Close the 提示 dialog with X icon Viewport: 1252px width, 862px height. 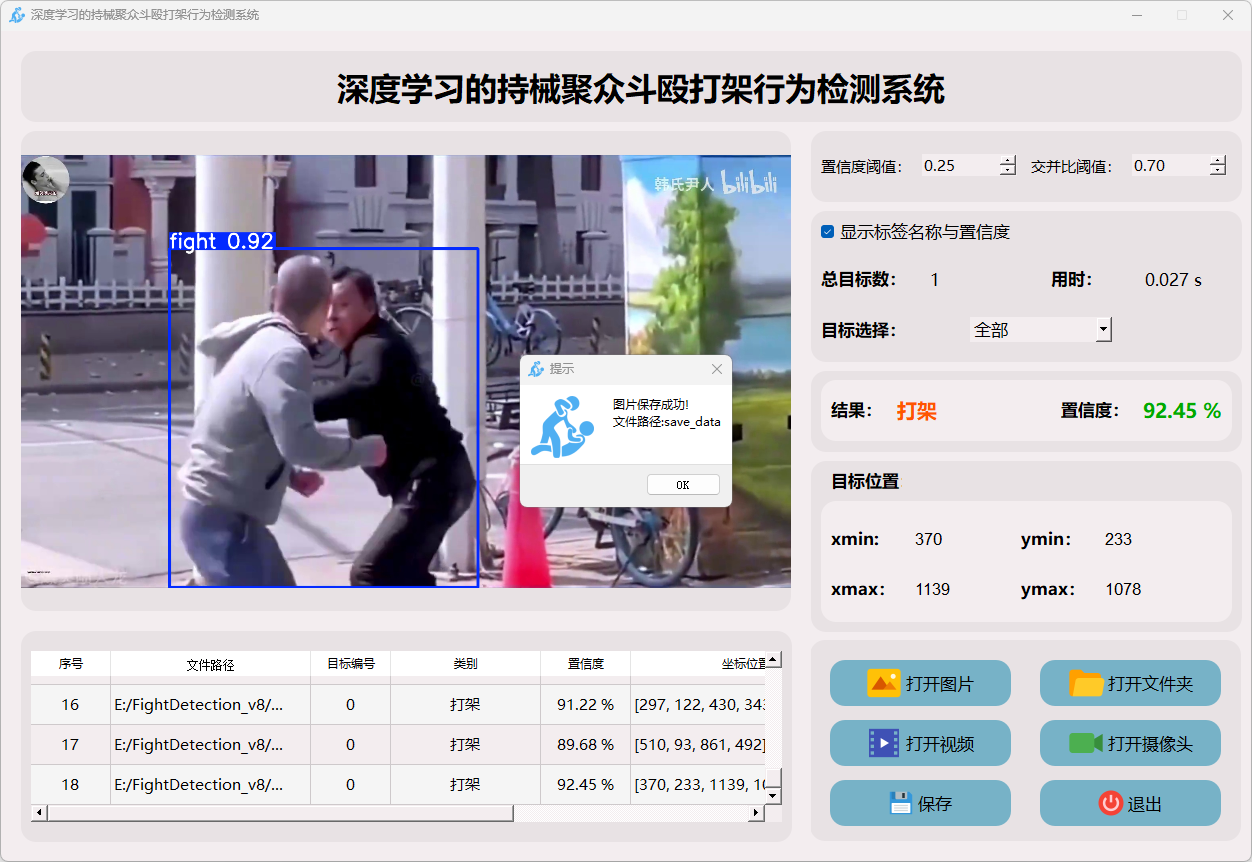(716, 369)
